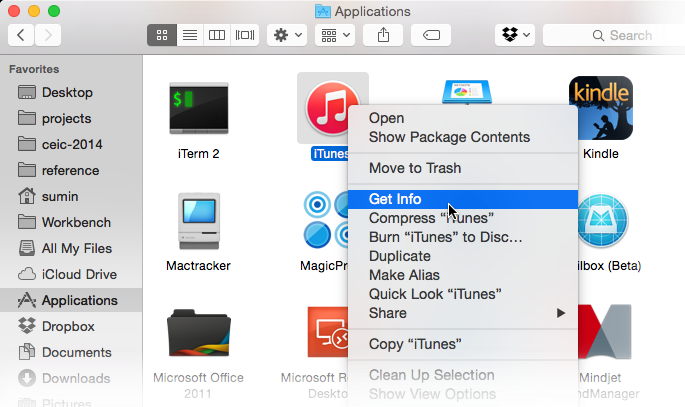Choose Copy iTunes menu item
Image resolution: width=685 pixels, height=407 pixels.
click(463, 344)
